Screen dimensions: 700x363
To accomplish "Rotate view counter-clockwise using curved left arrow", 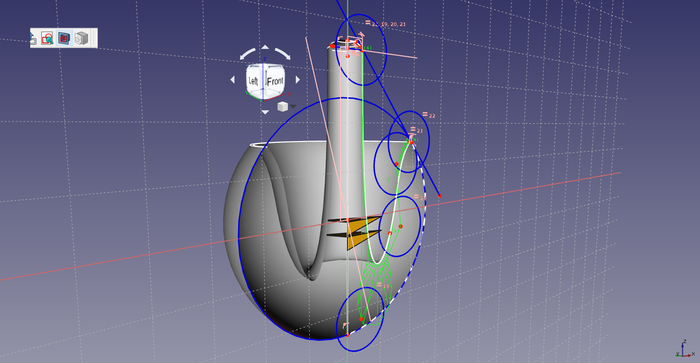I will (x=247, y=54).
